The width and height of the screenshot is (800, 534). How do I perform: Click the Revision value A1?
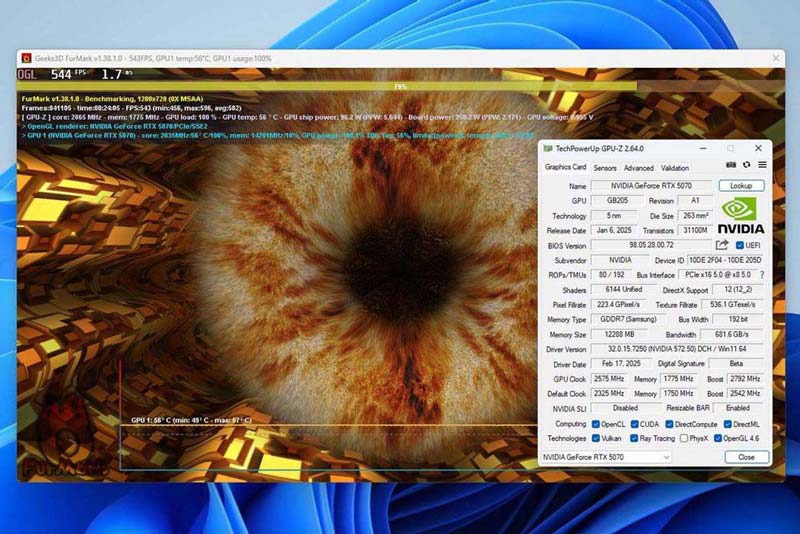[x=695, y=200]
